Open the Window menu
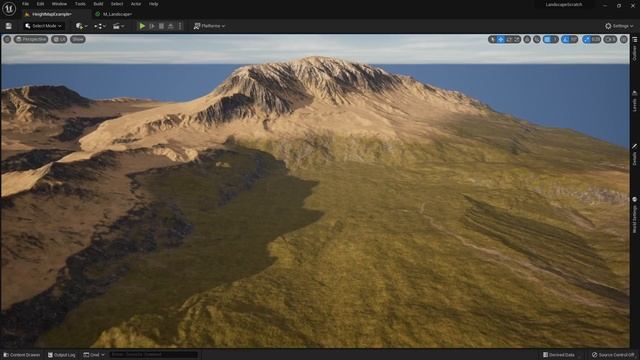The height and width of the screenshot is (360, 640). 59,4
